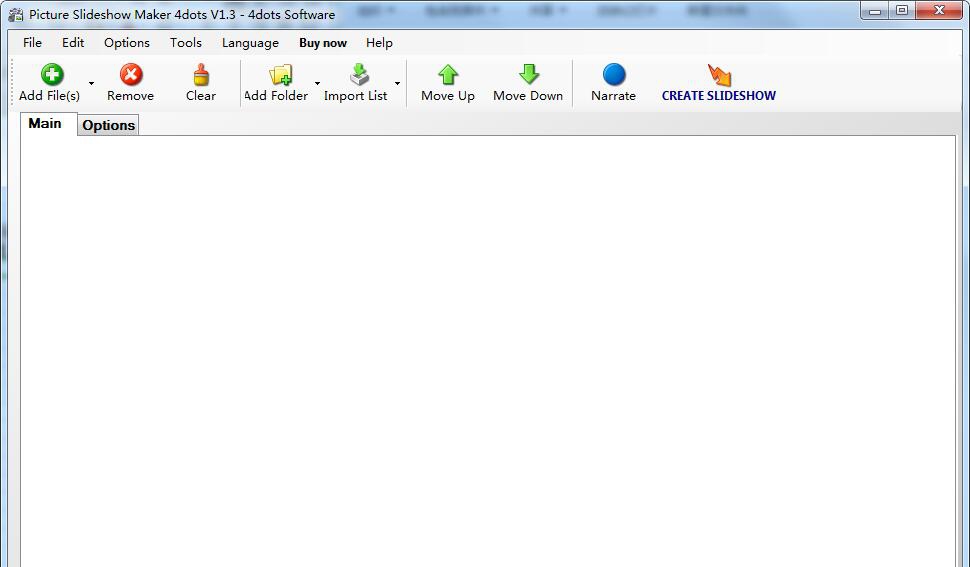Open the Edit menu

point(73,43)
